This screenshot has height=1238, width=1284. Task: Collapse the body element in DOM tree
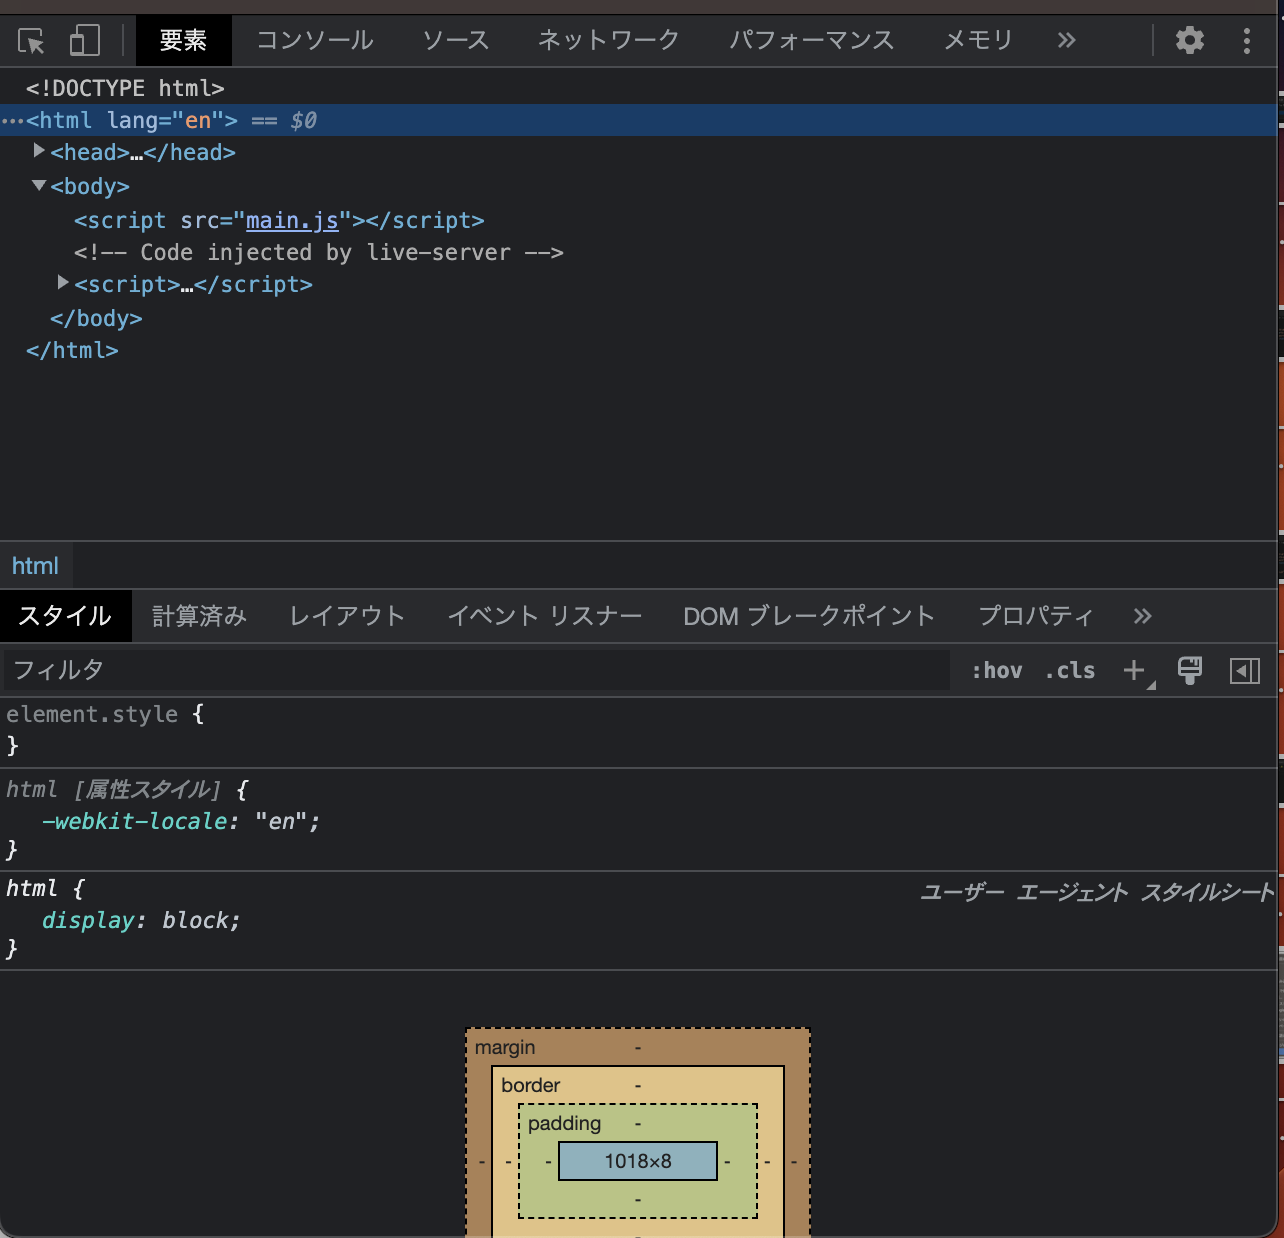(x=39, y=184)
